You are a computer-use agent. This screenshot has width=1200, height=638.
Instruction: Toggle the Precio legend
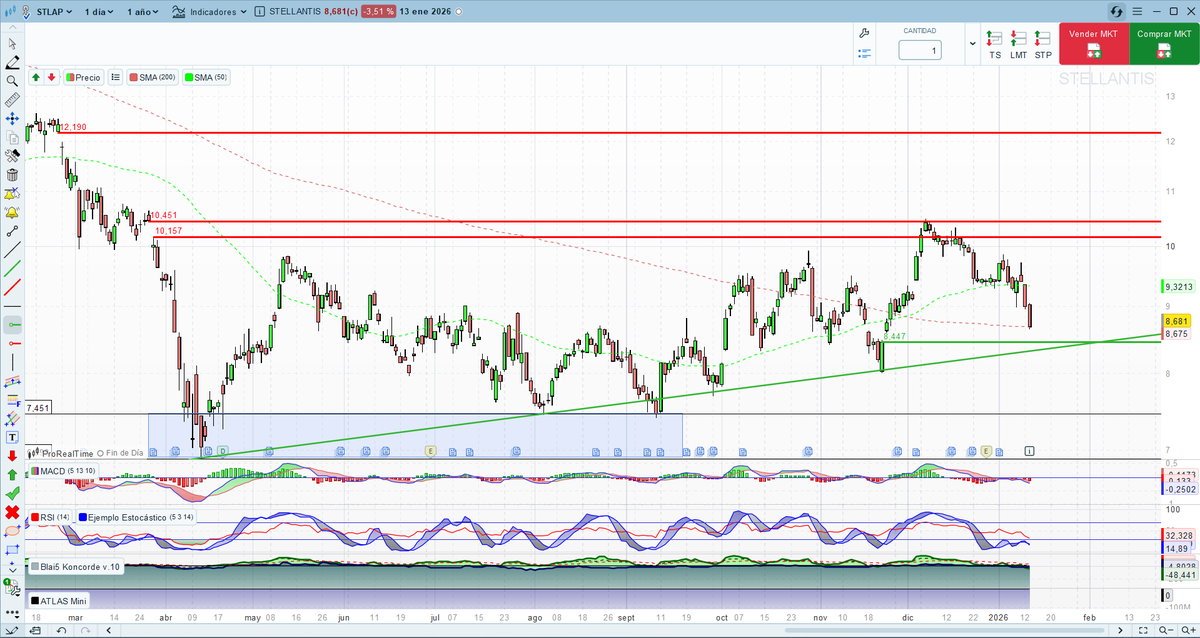point(84,77)
